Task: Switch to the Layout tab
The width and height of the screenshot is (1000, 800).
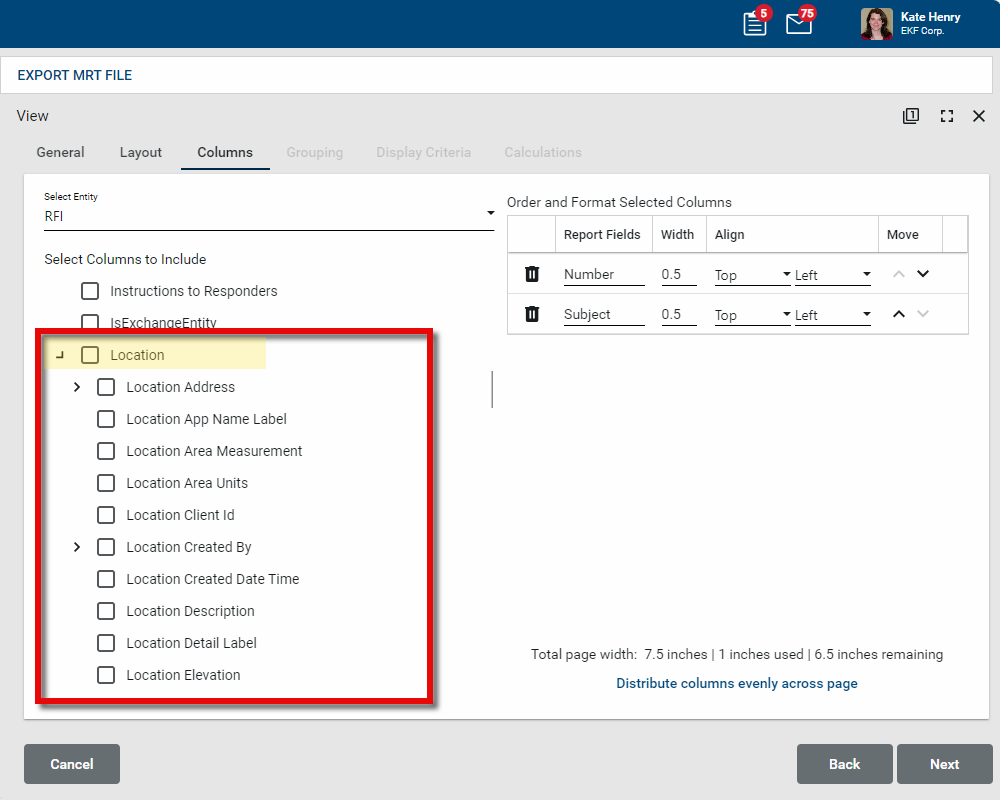Action: [x=141, y=152]
